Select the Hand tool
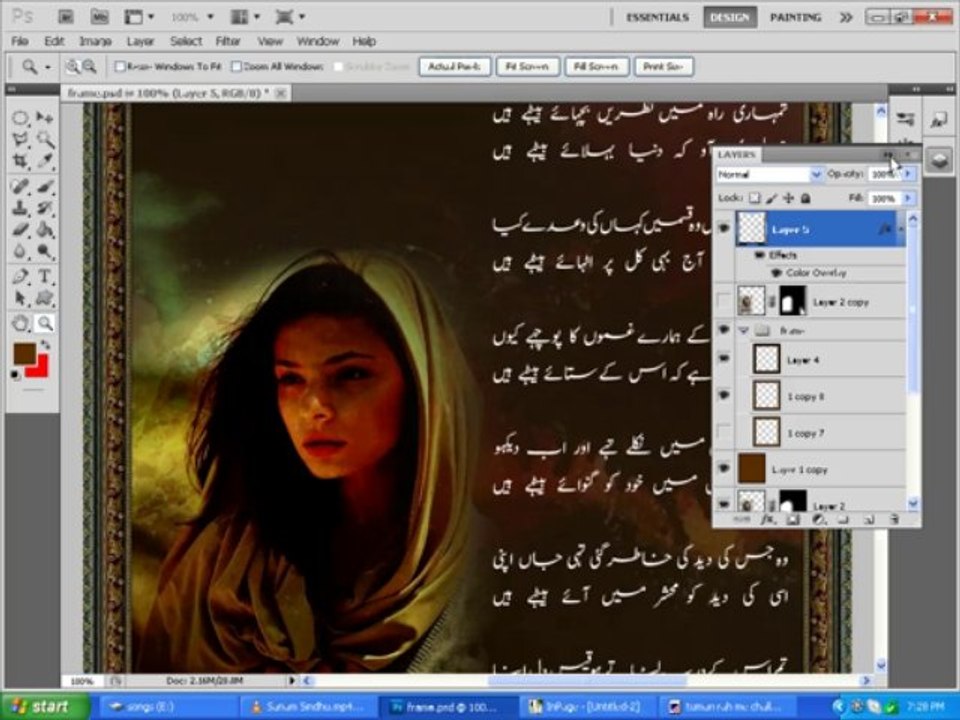Screen dimensions: 960x720 pyautogui.click(x=20, y=323)
